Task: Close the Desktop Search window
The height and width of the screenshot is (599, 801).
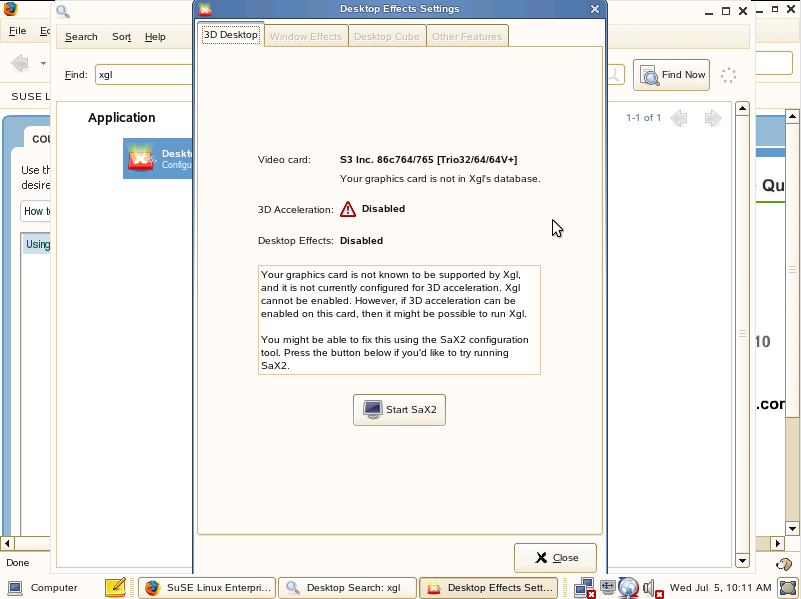Action: [743, 11]
